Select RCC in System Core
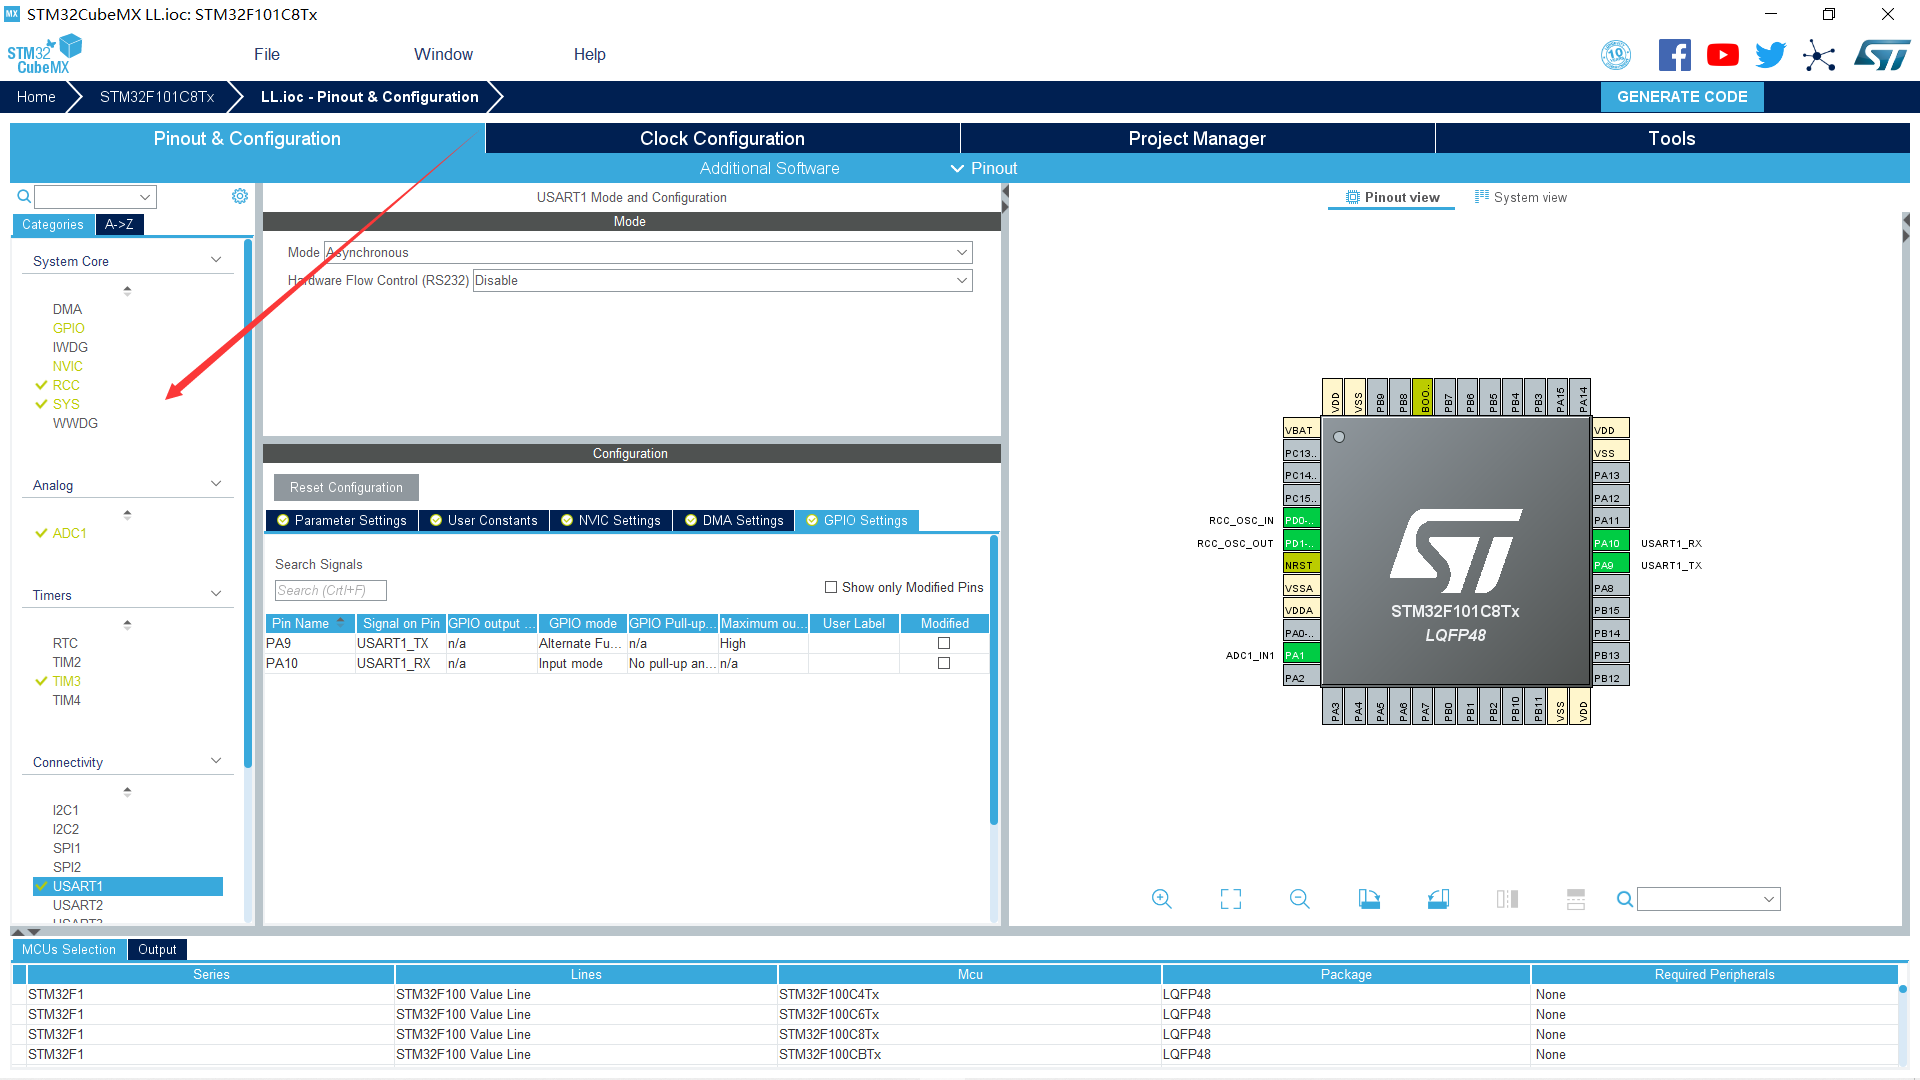This screenshot has height=1080, width=1920. pyautogui.click(x=66, y=385)
